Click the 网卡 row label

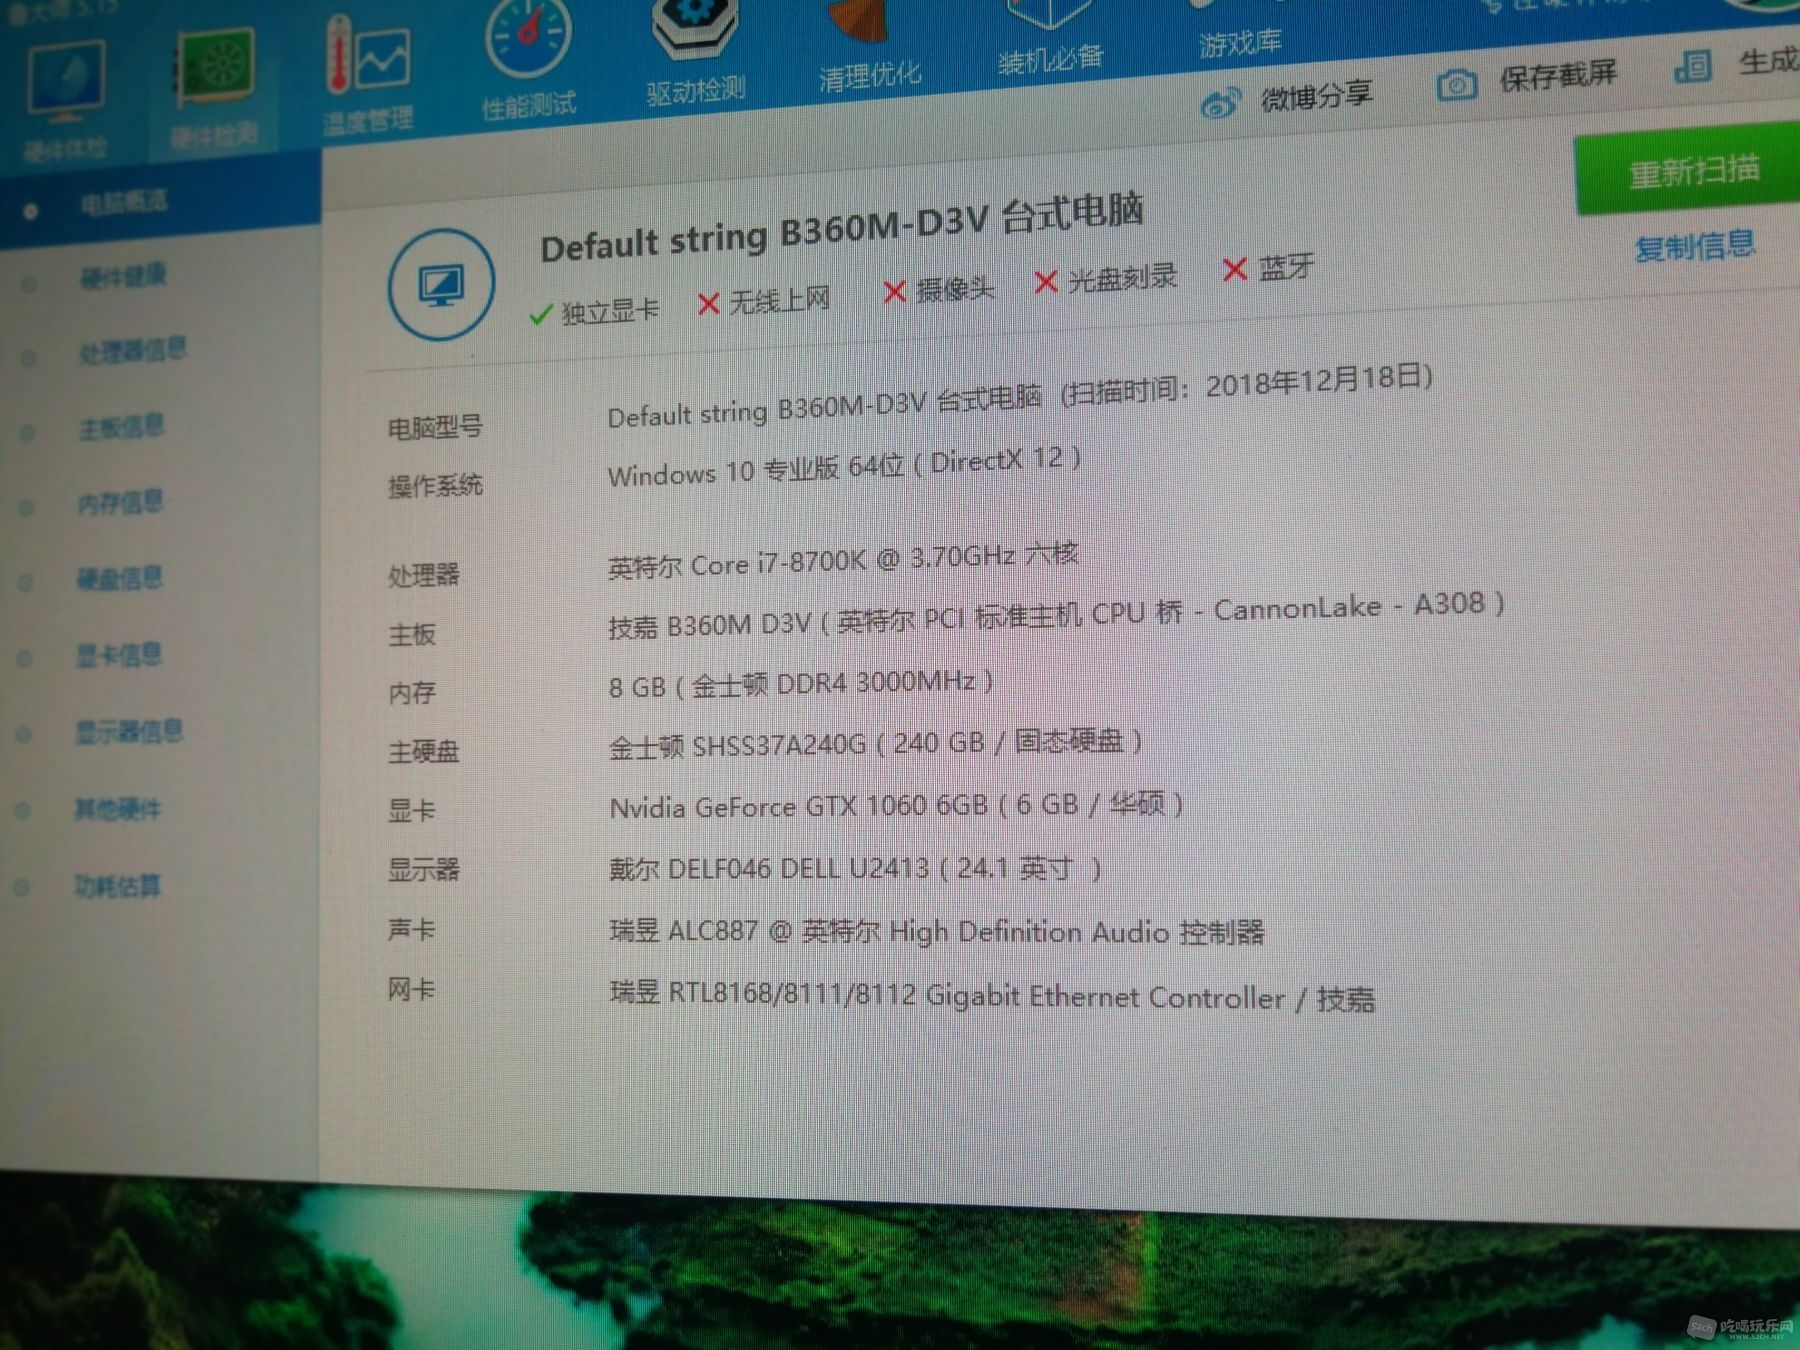coord(411,990)
